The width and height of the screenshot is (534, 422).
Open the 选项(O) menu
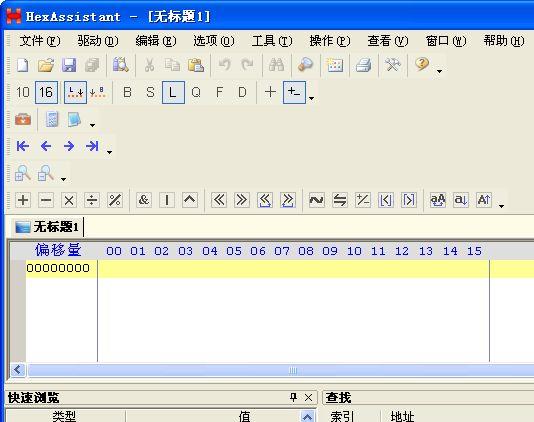tap(214, 41)
